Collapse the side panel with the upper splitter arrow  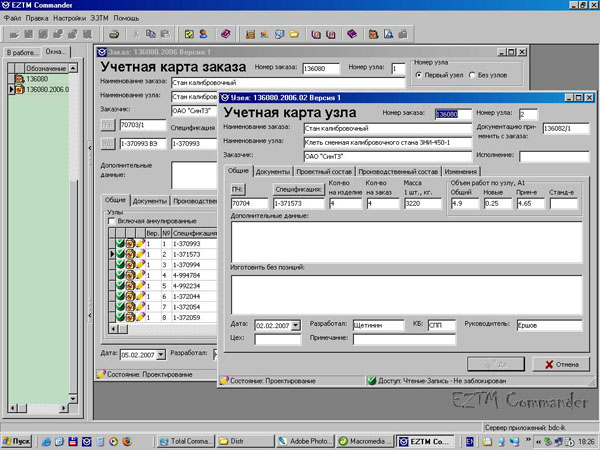tap(90, 148)
